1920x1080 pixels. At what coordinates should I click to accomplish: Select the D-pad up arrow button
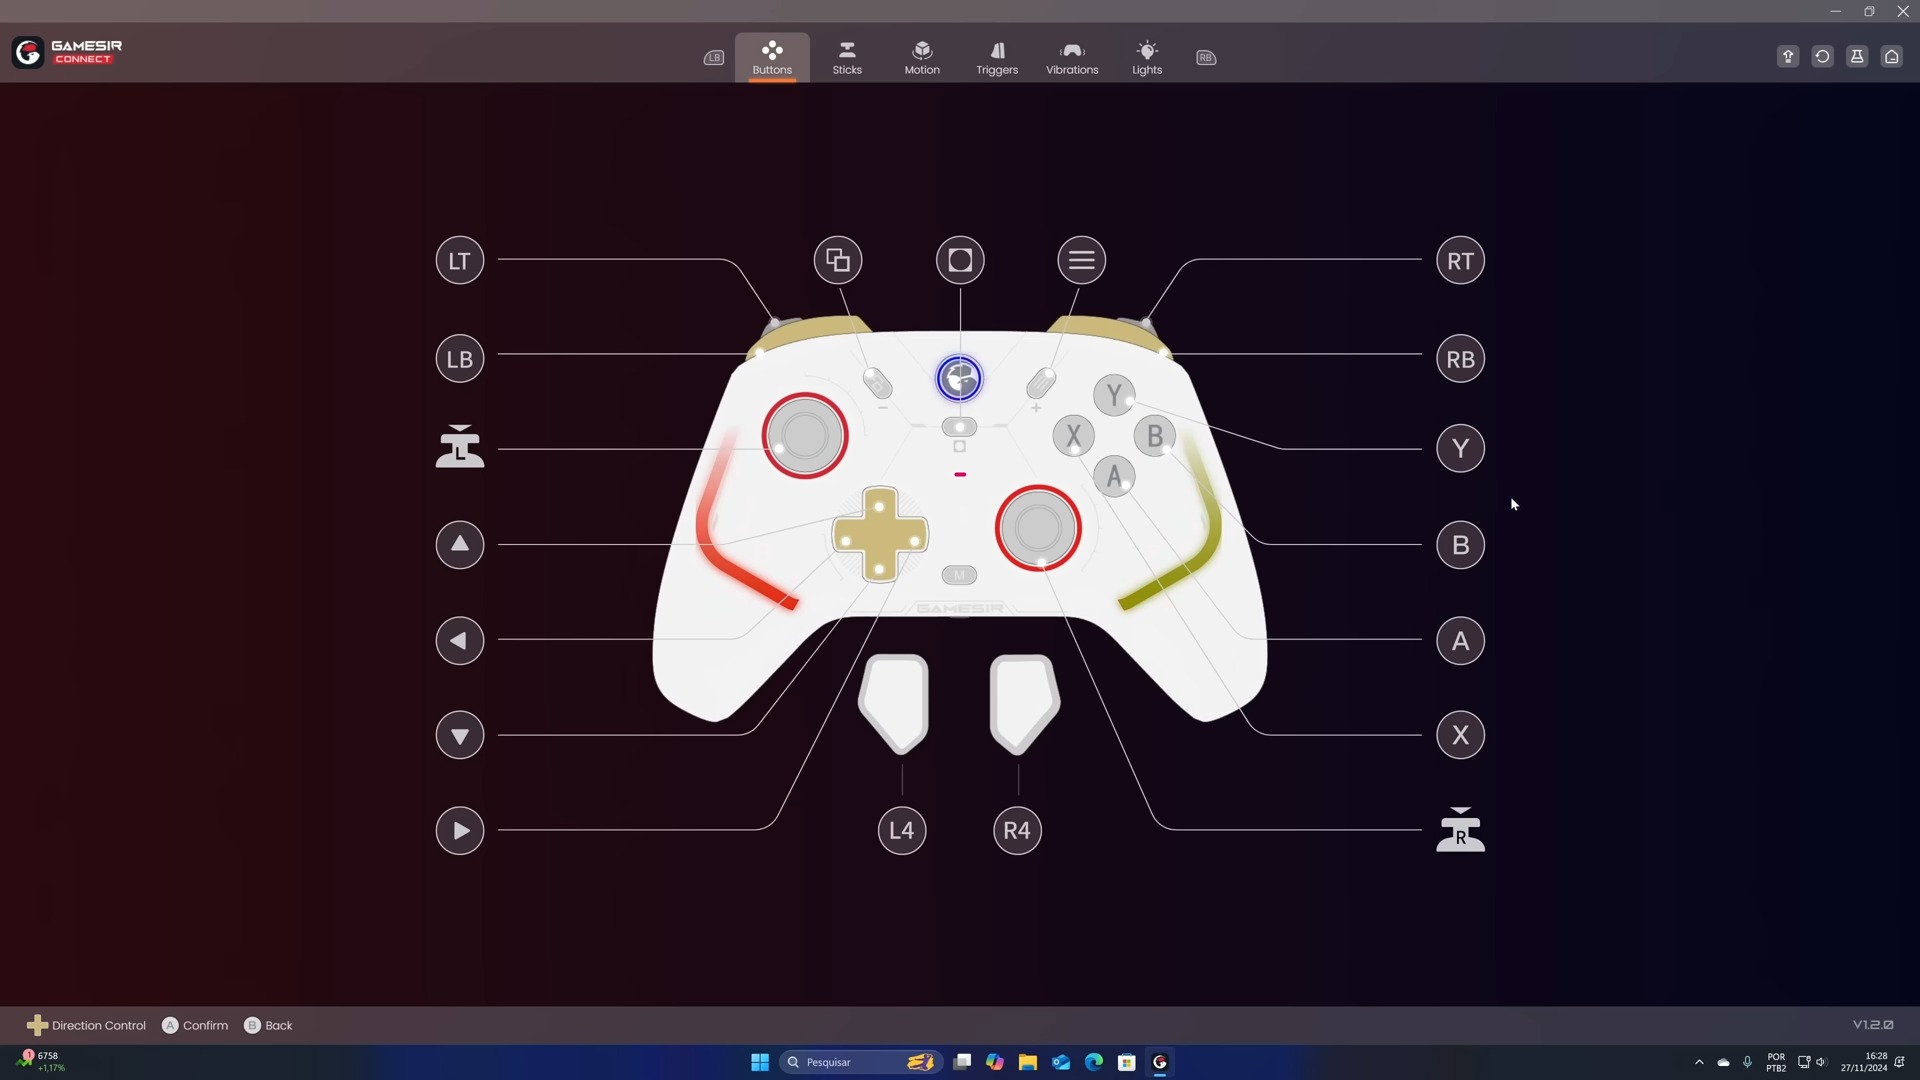[x=460, y=545]
